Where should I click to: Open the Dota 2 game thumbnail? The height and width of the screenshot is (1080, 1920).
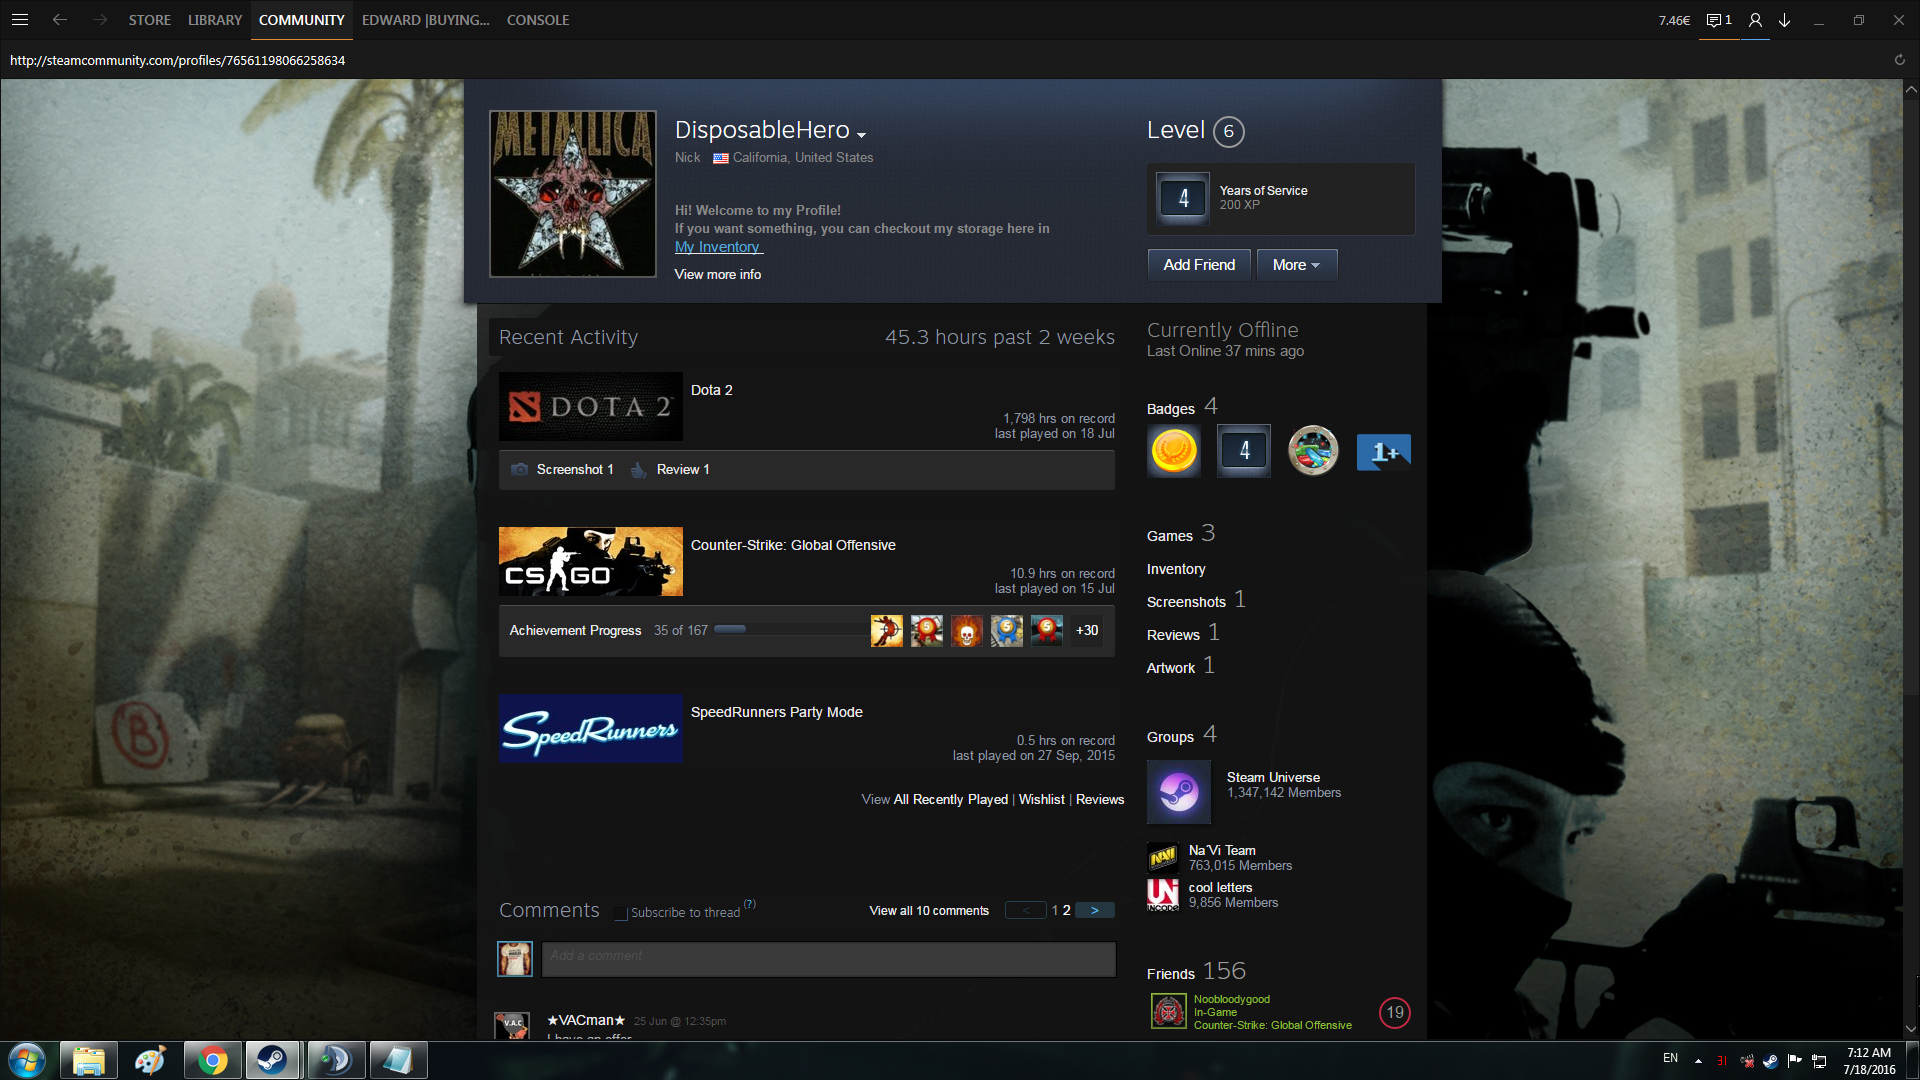[x=590, y=407]
